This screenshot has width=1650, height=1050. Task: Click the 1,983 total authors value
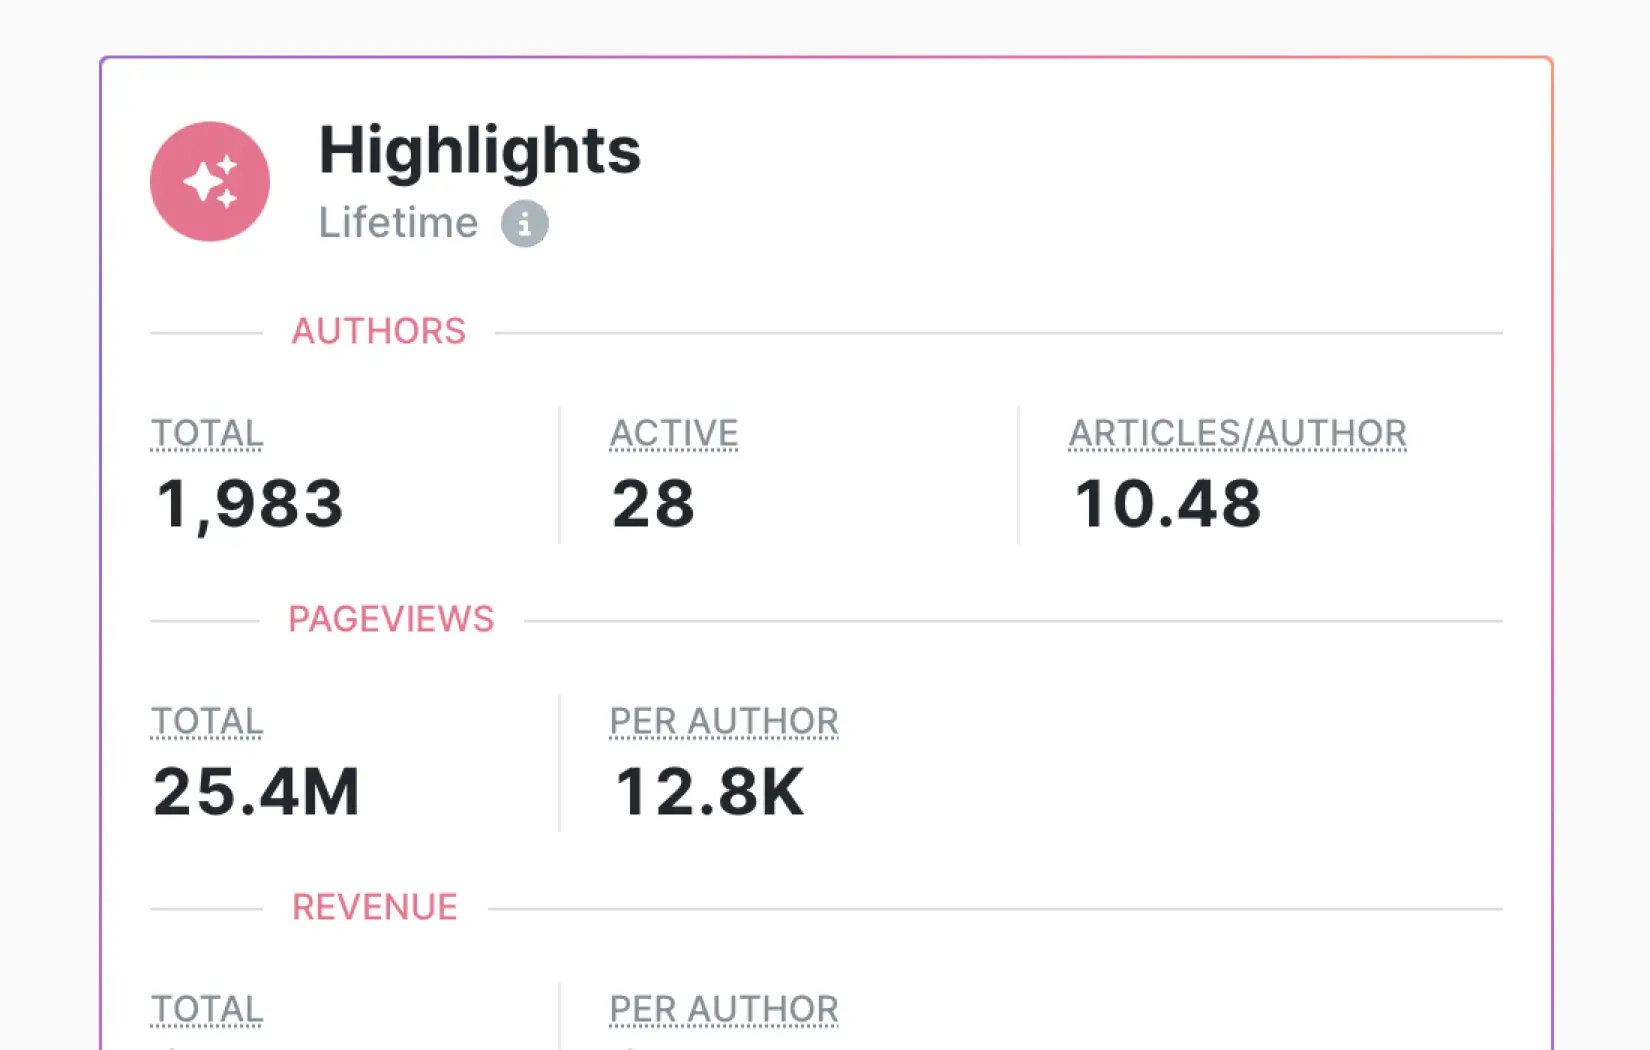click(250, 503)
